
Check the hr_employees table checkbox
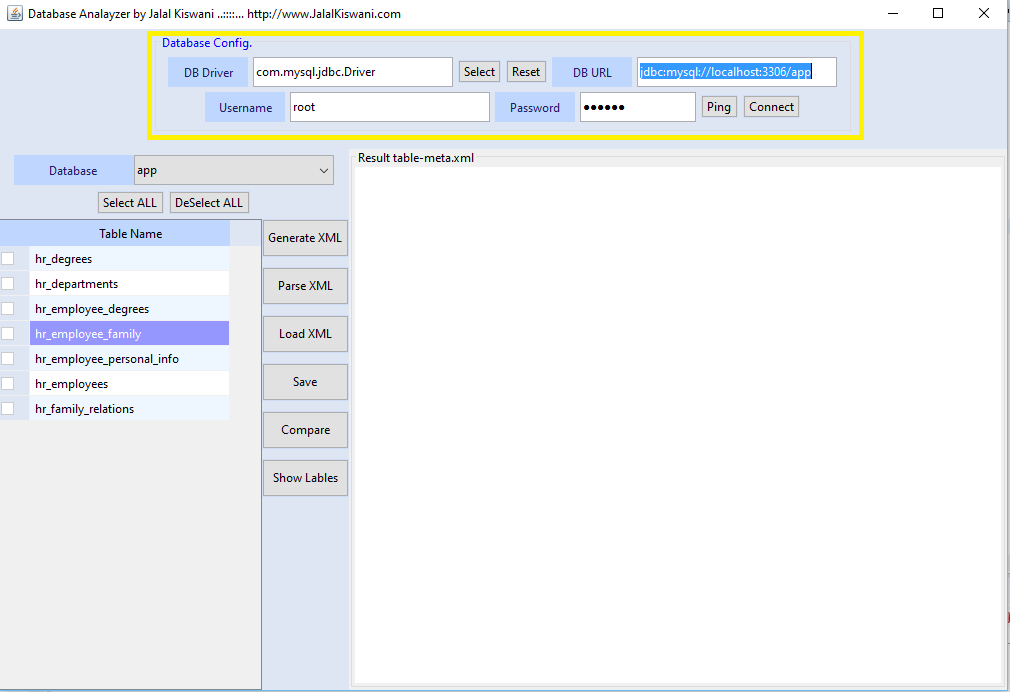(8, 384)
